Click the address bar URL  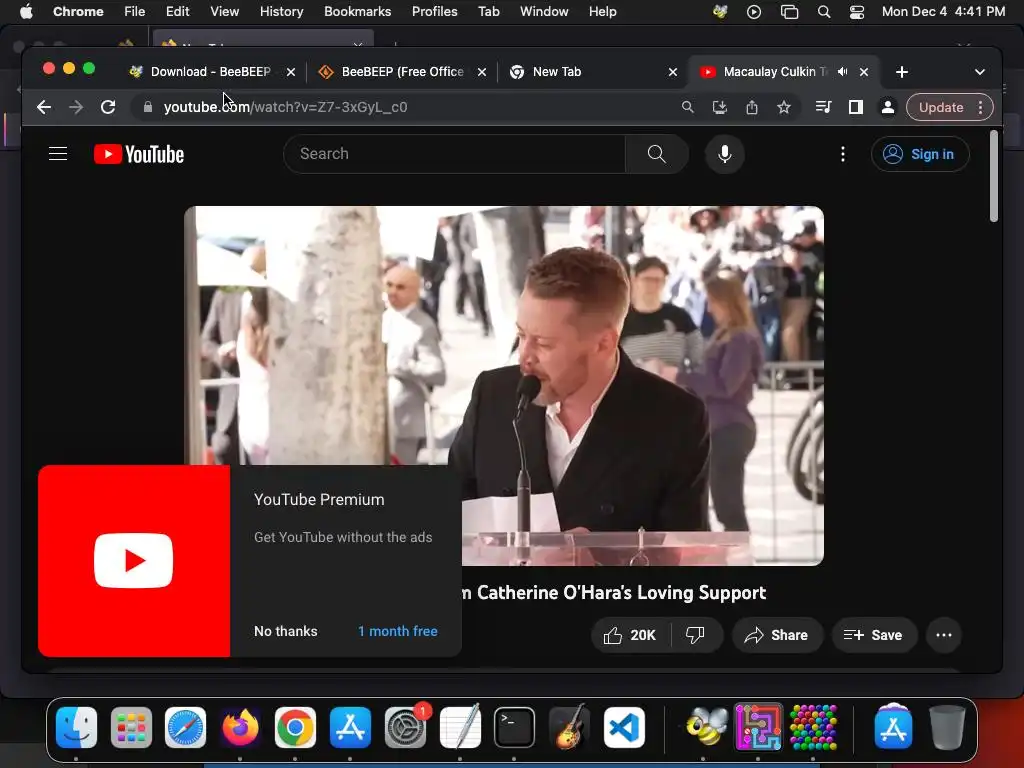285,107
